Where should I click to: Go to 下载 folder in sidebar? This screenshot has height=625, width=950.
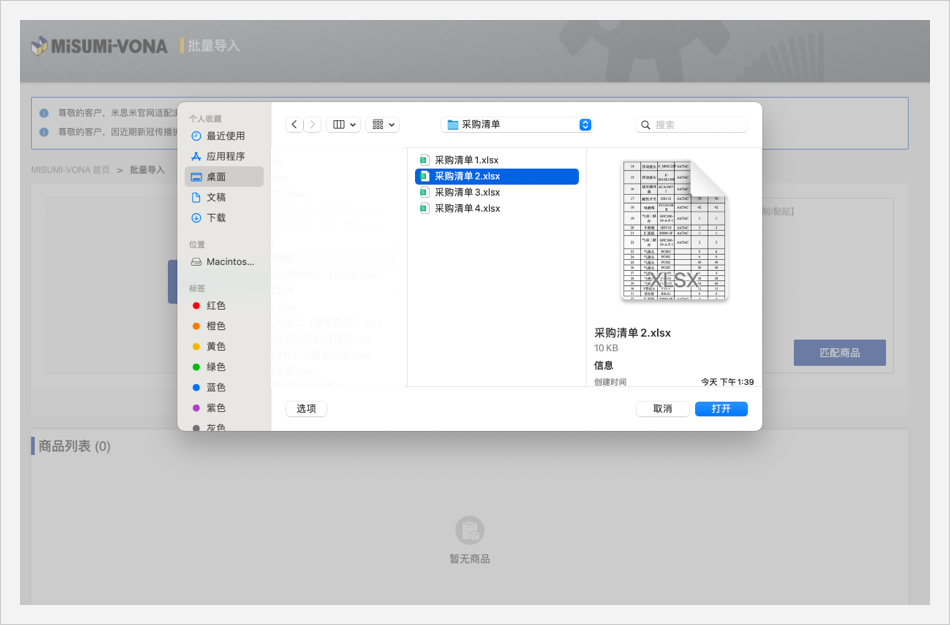click(x=216, y=217)
